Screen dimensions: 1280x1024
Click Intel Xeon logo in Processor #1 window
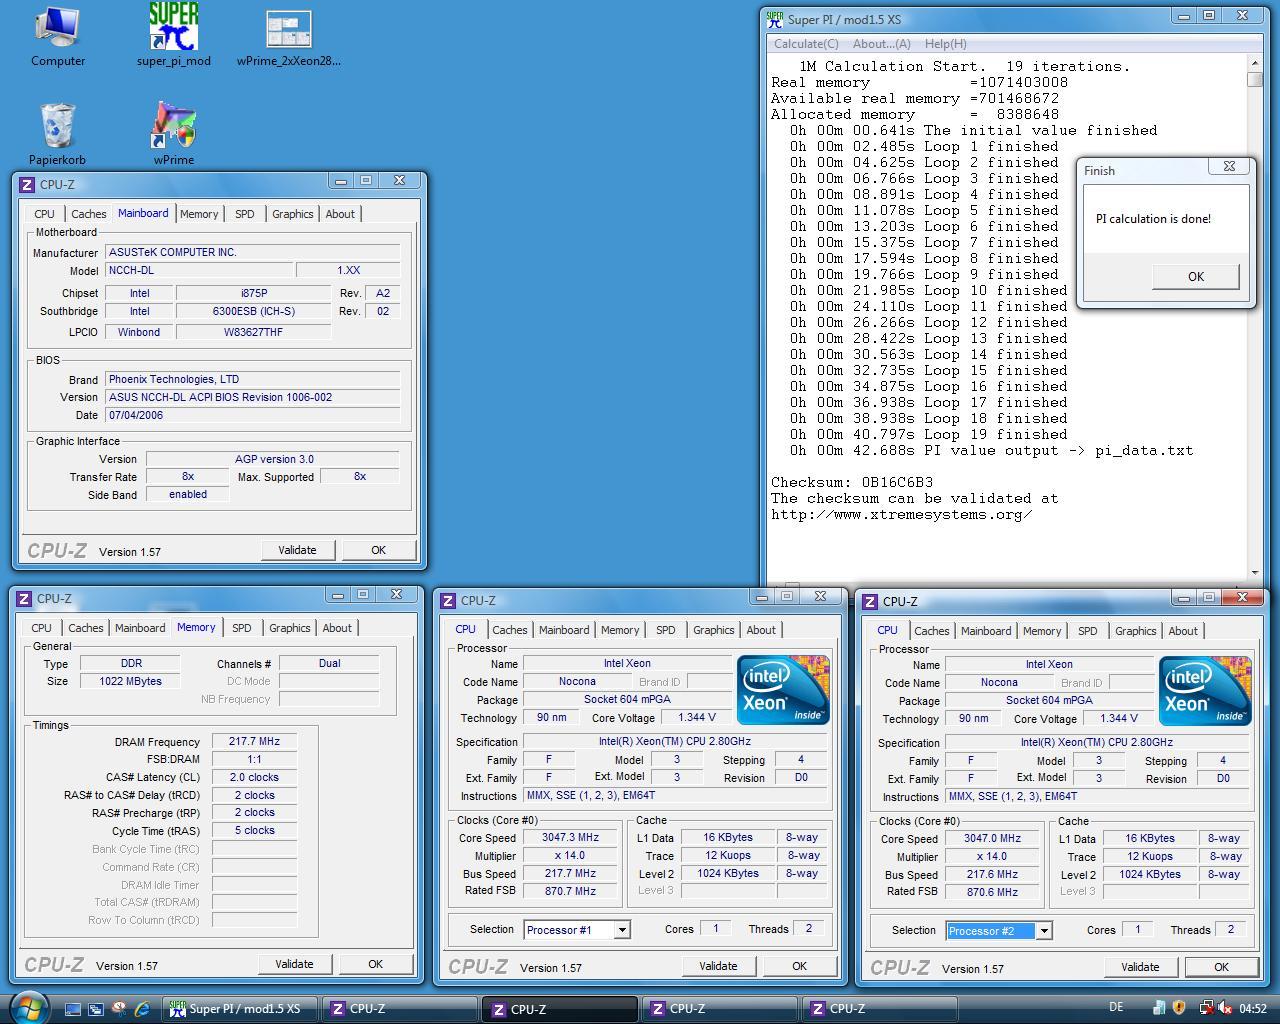click(x=783, y=690)
